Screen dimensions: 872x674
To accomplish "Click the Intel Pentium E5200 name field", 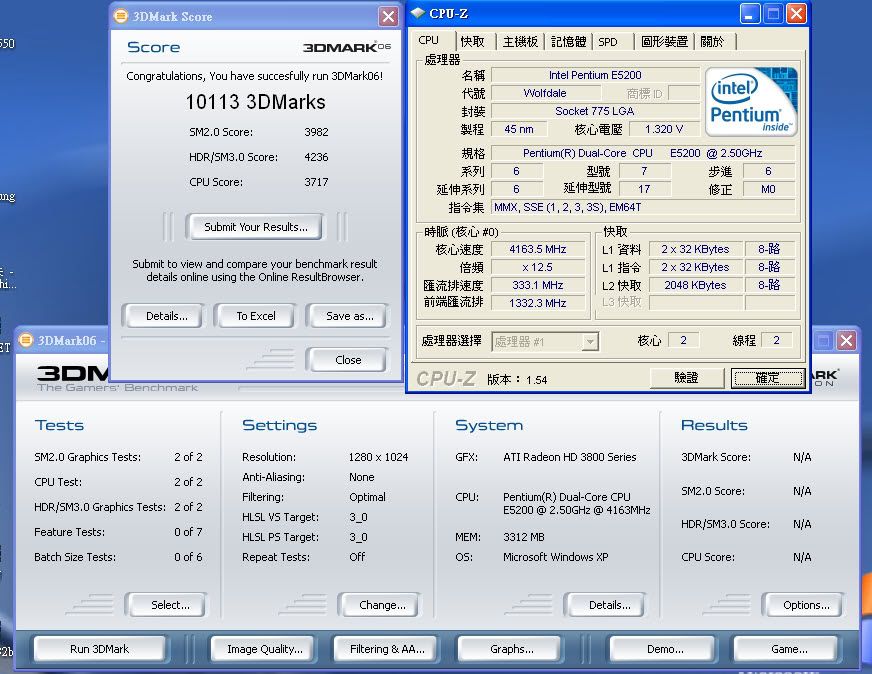I will 595,75.
